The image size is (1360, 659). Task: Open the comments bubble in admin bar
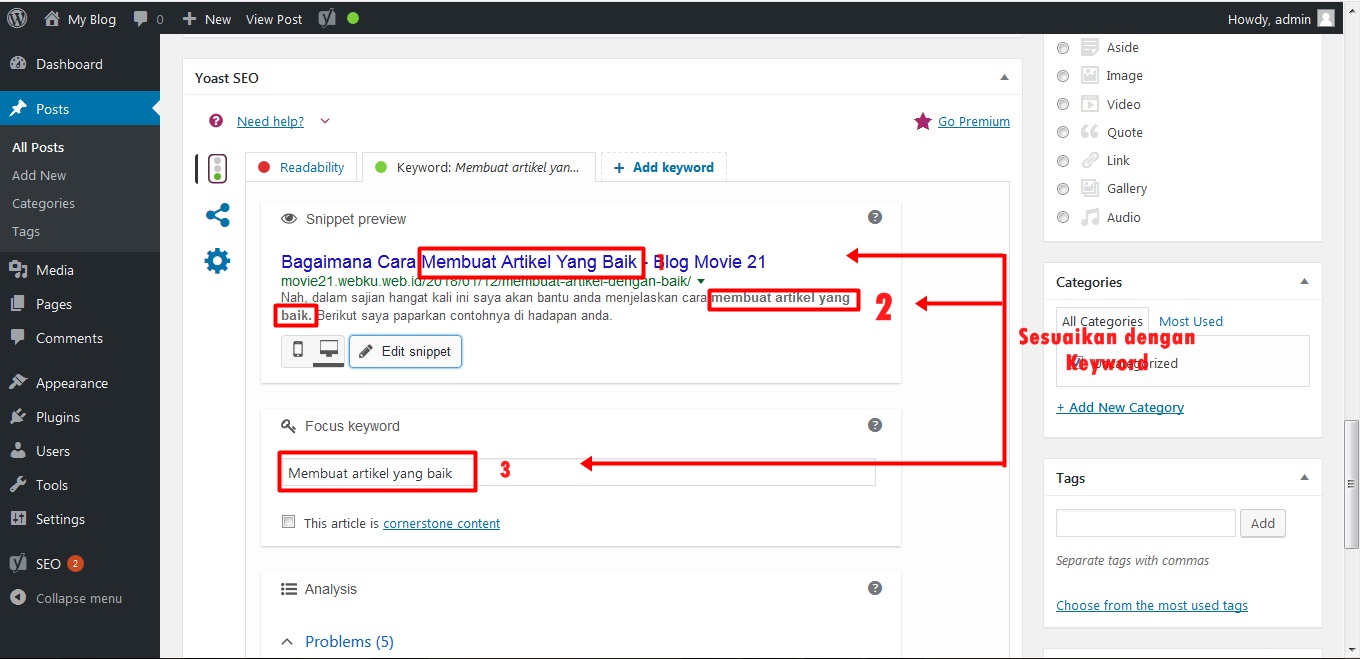click(148, 19)
